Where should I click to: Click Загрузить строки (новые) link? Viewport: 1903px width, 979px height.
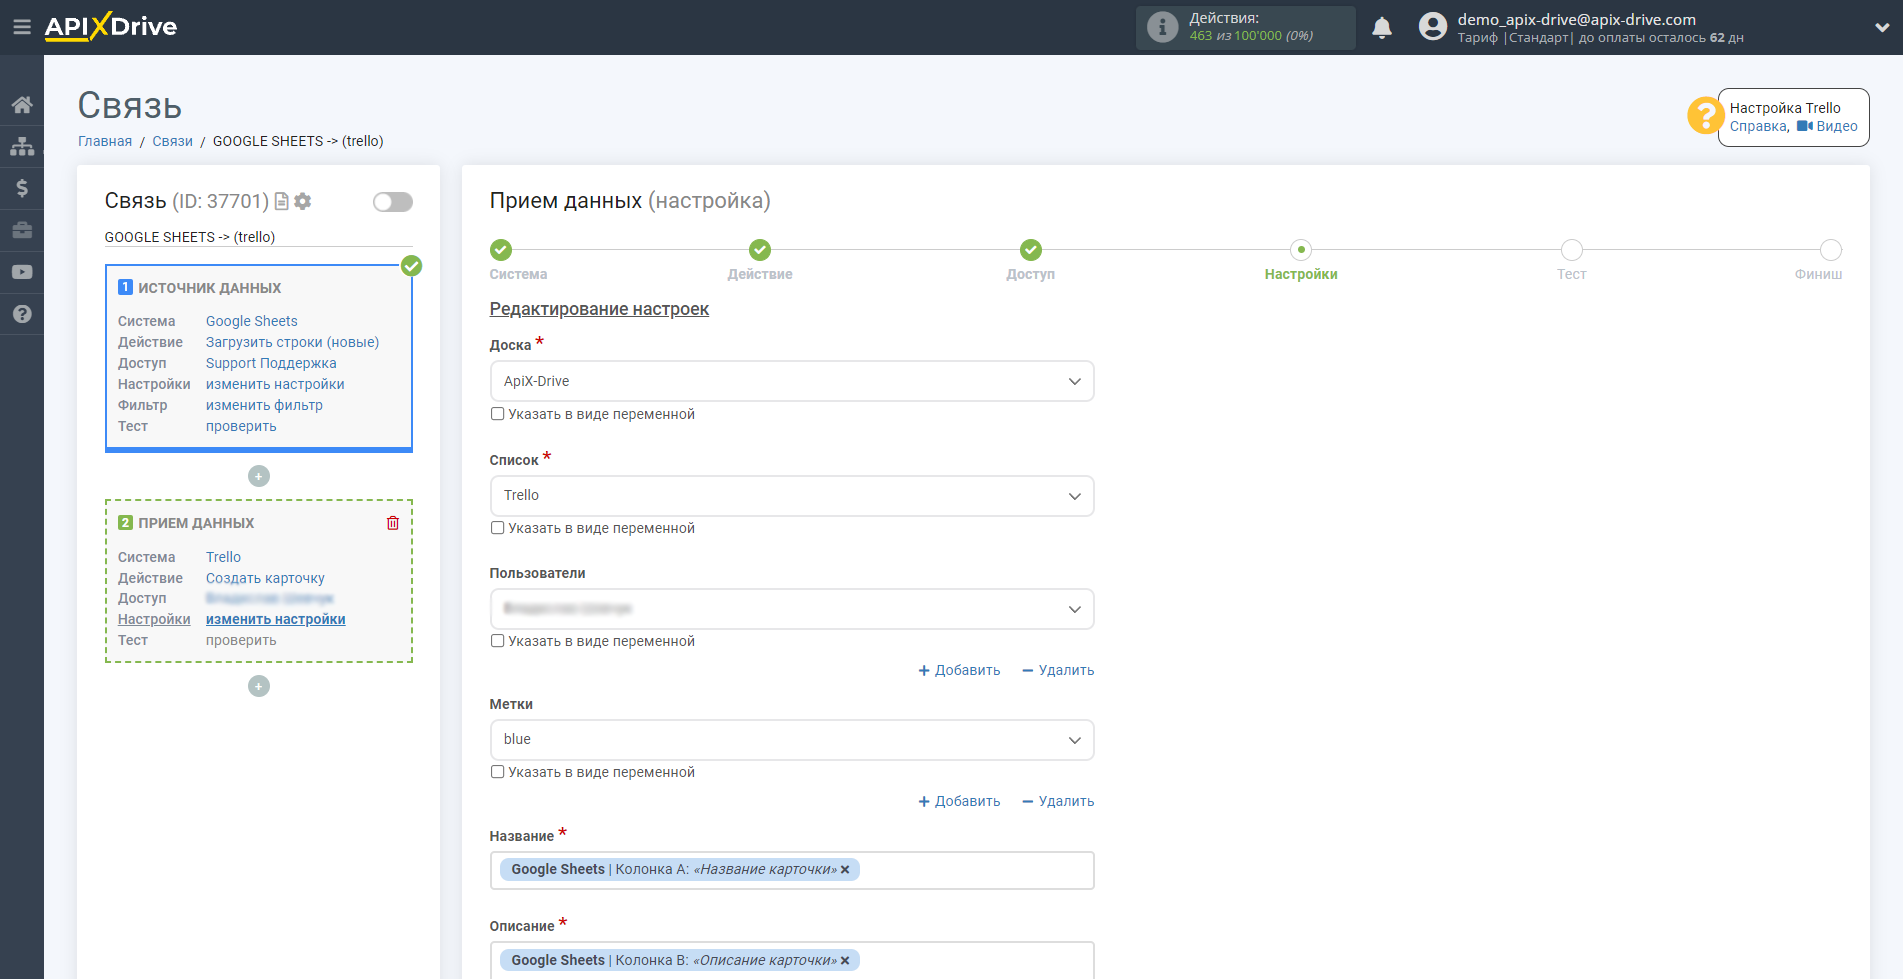[x=293, y=342]
